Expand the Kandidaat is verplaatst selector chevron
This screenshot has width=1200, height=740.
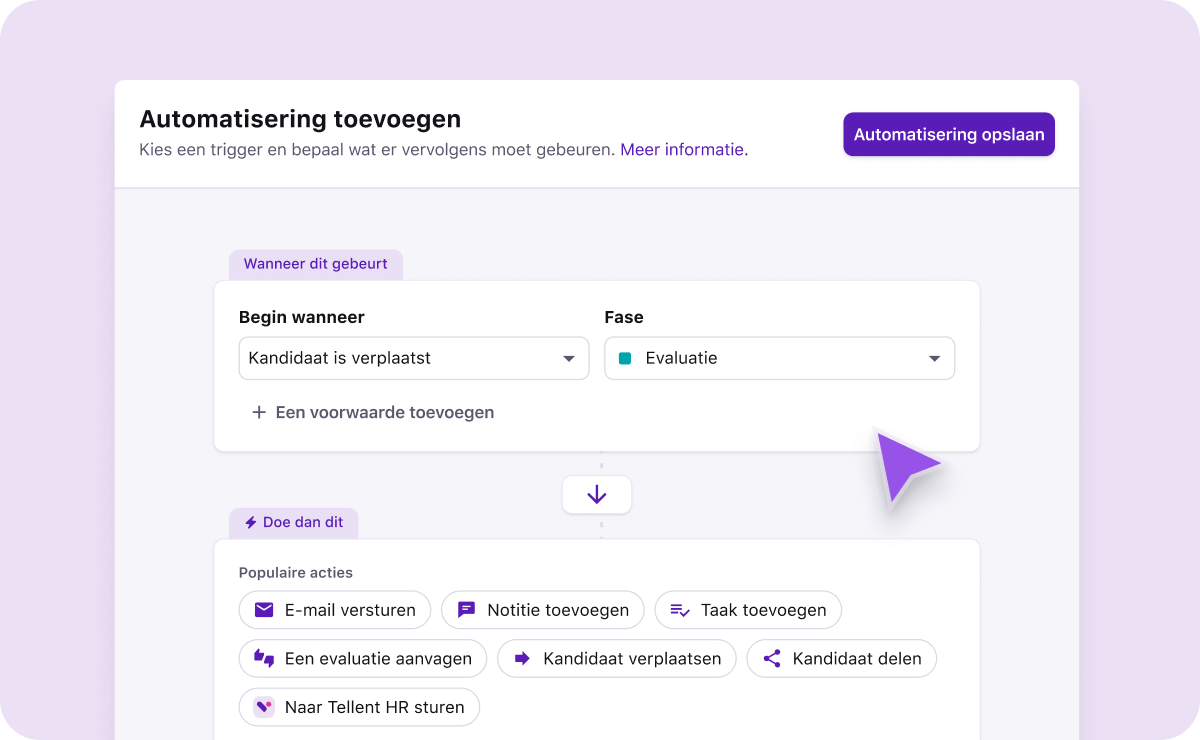(569, 358)
